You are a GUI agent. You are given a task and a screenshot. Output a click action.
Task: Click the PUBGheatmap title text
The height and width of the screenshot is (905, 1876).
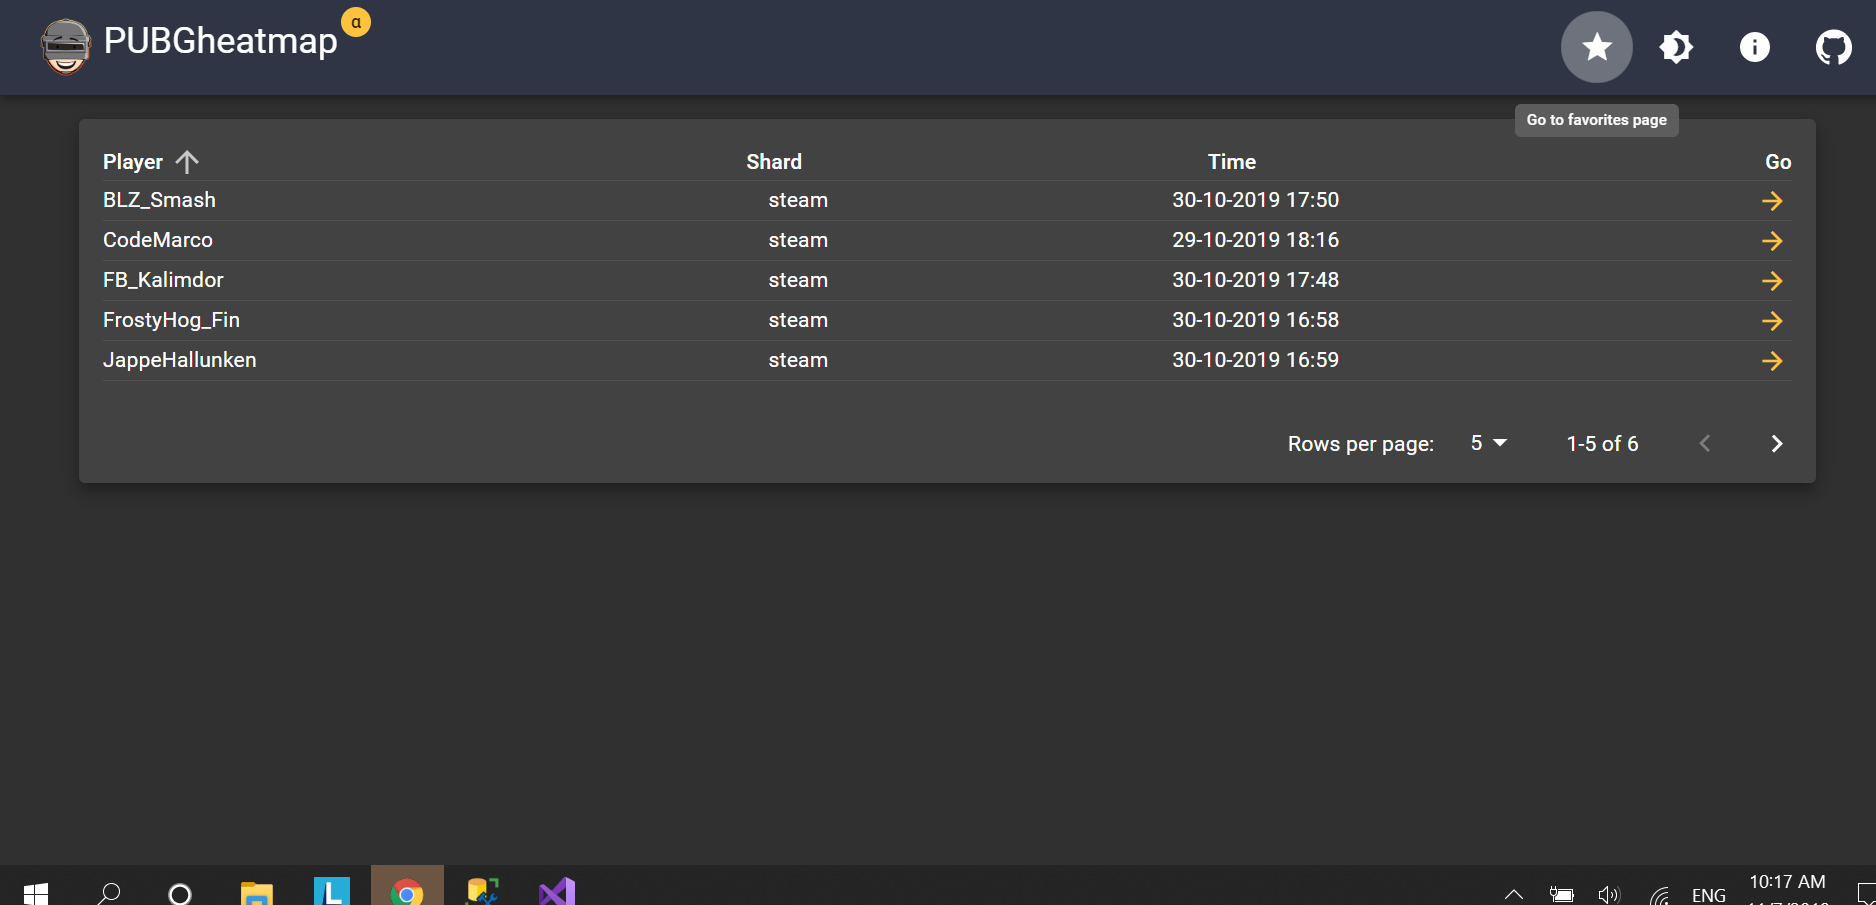pos(221,41)
